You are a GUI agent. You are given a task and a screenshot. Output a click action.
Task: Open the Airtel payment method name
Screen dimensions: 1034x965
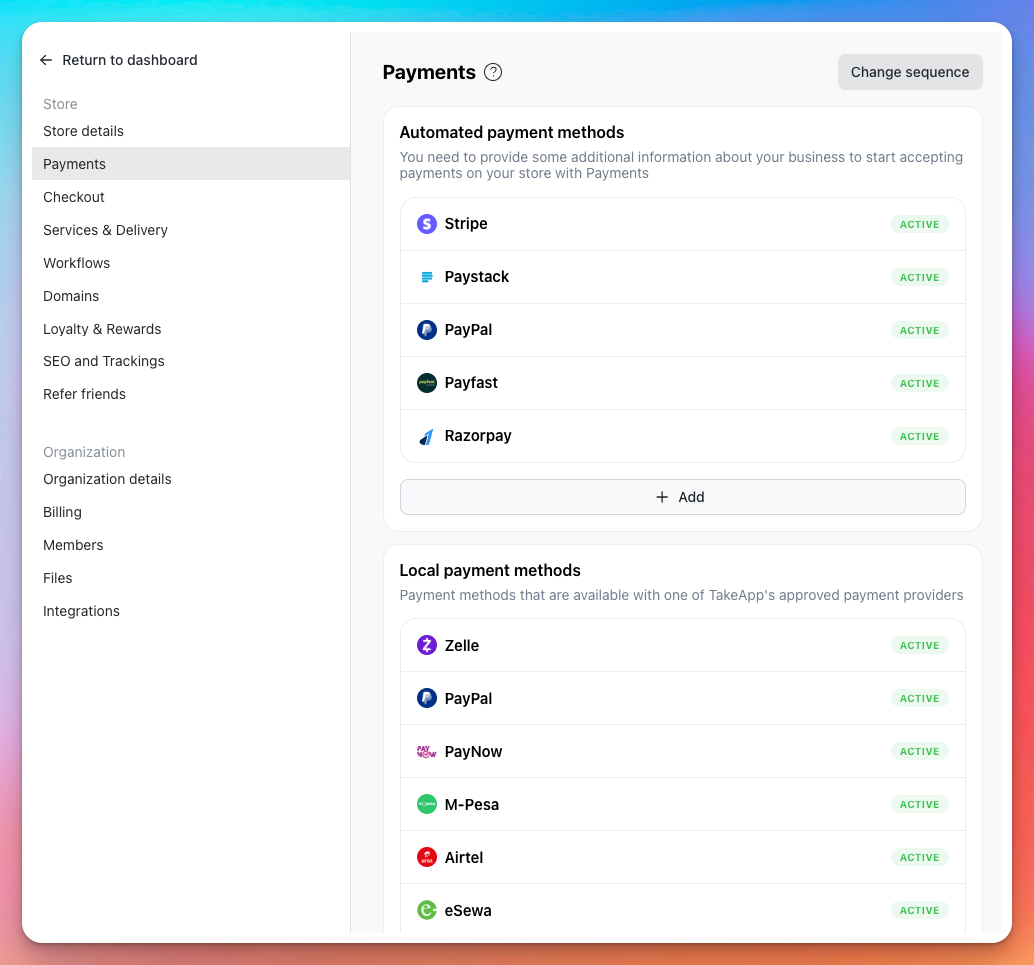tap(464, 857)
